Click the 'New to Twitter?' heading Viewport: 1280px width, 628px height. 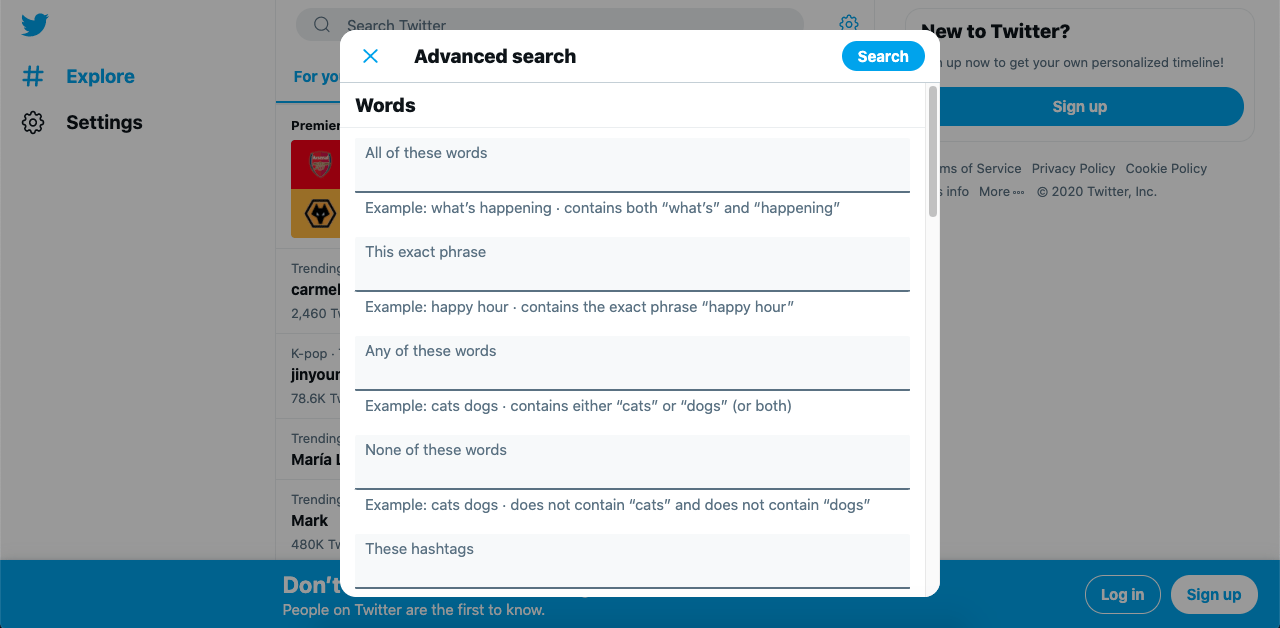tap(995, 31)
